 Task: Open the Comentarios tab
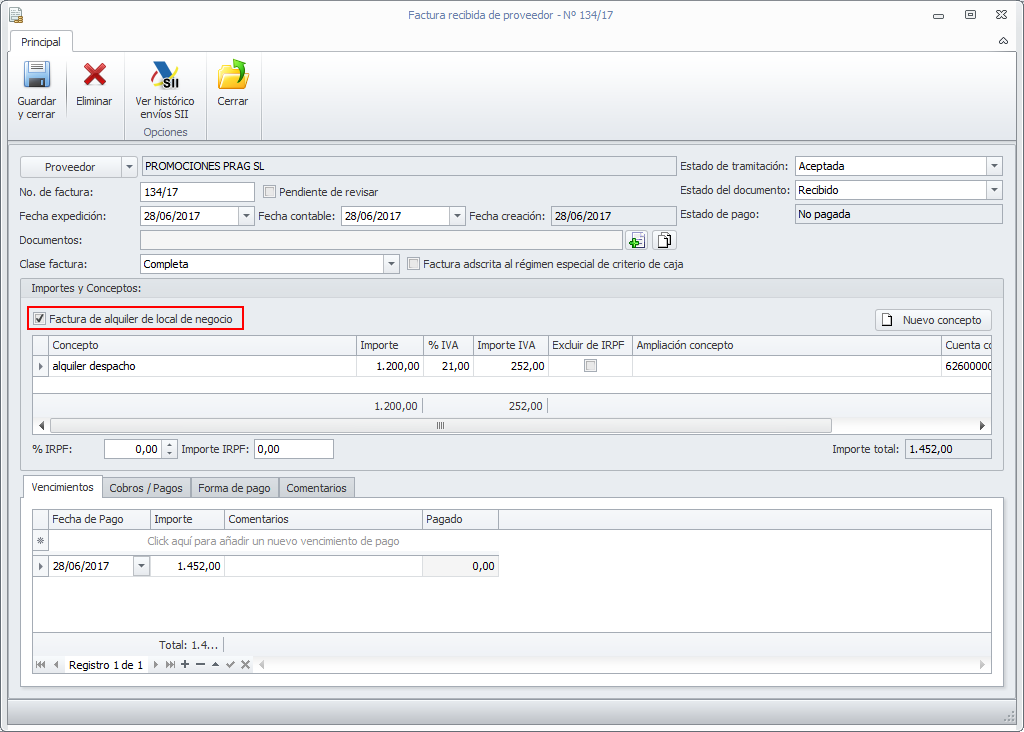tap(316, 488)
